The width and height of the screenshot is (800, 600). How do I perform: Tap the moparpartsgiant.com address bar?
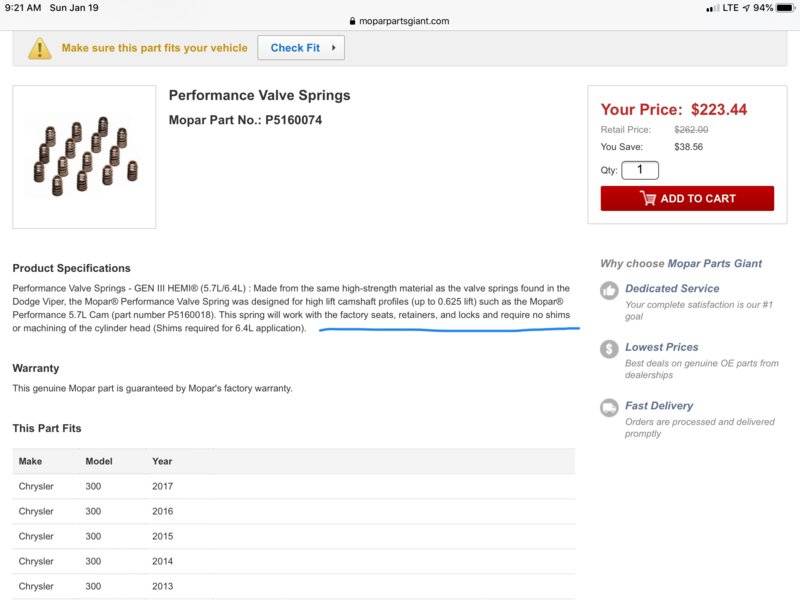[404, 21]
